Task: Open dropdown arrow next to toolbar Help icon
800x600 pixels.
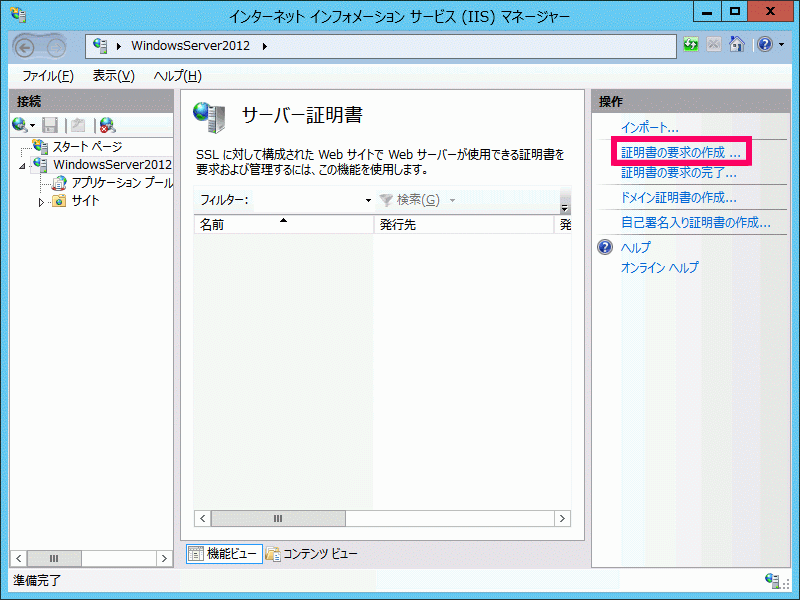Action: pyautogui.click(x=782, y=45)
